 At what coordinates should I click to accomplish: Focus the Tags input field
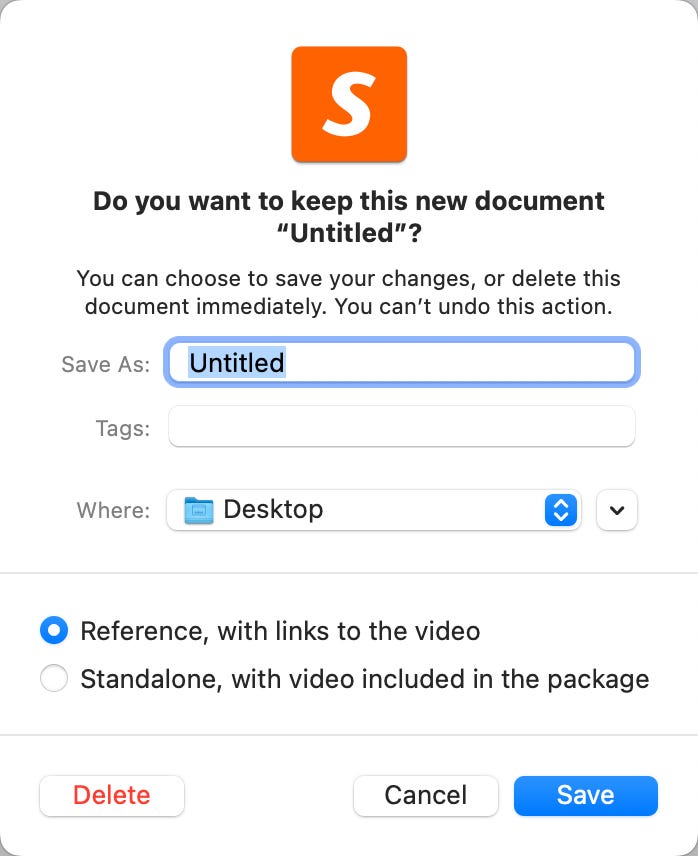(402, 426)
